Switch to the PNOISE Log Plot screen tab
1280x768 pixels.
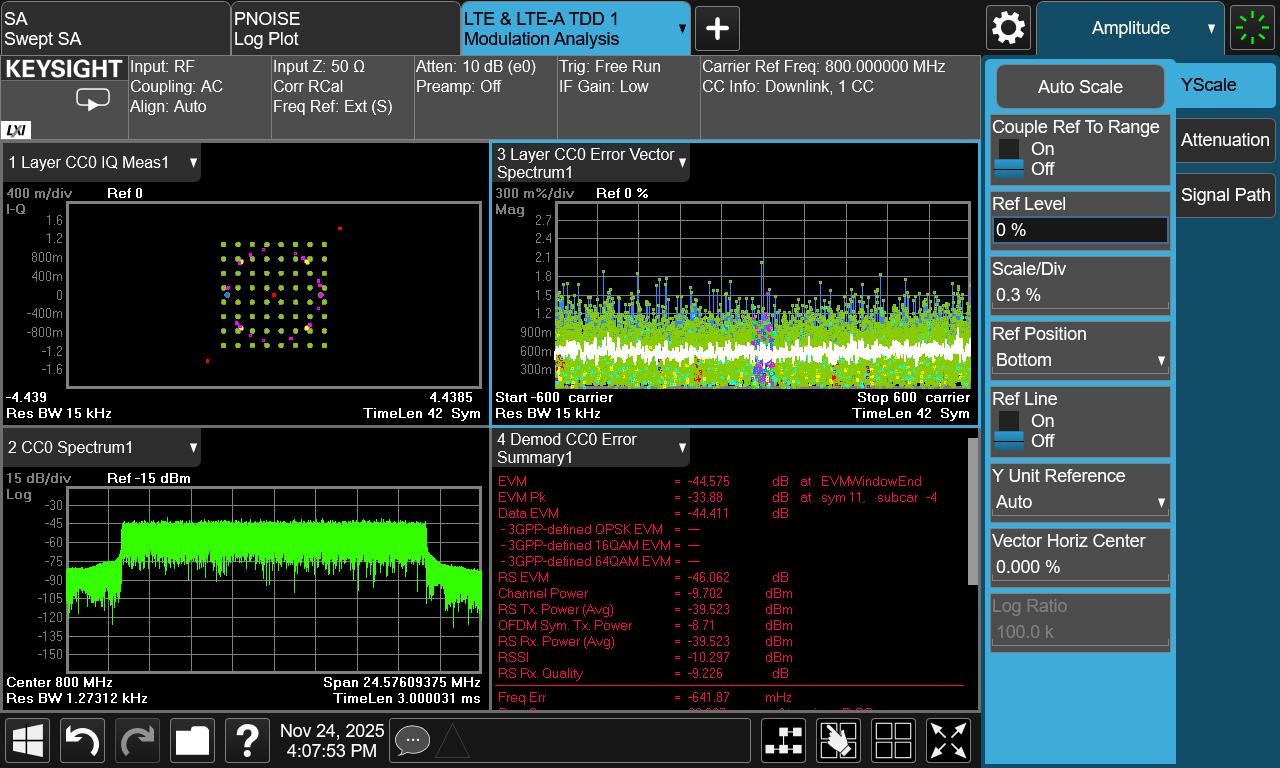point(345,28)
